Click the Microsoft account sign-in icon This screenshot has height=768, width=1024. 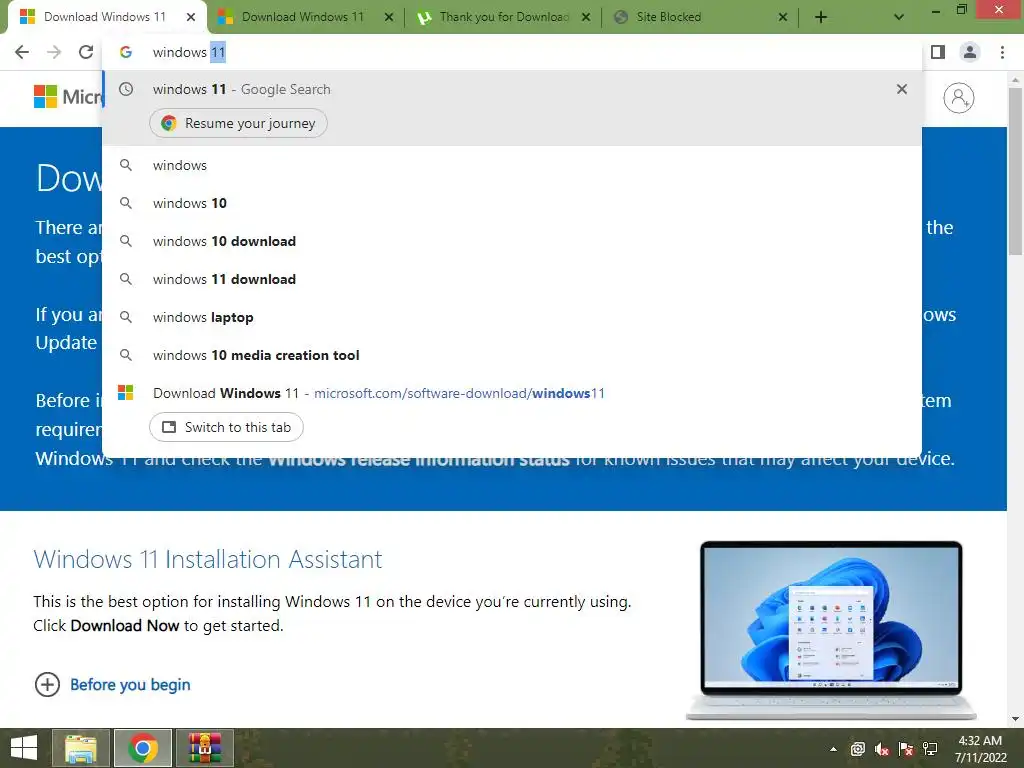click(959, 98)
